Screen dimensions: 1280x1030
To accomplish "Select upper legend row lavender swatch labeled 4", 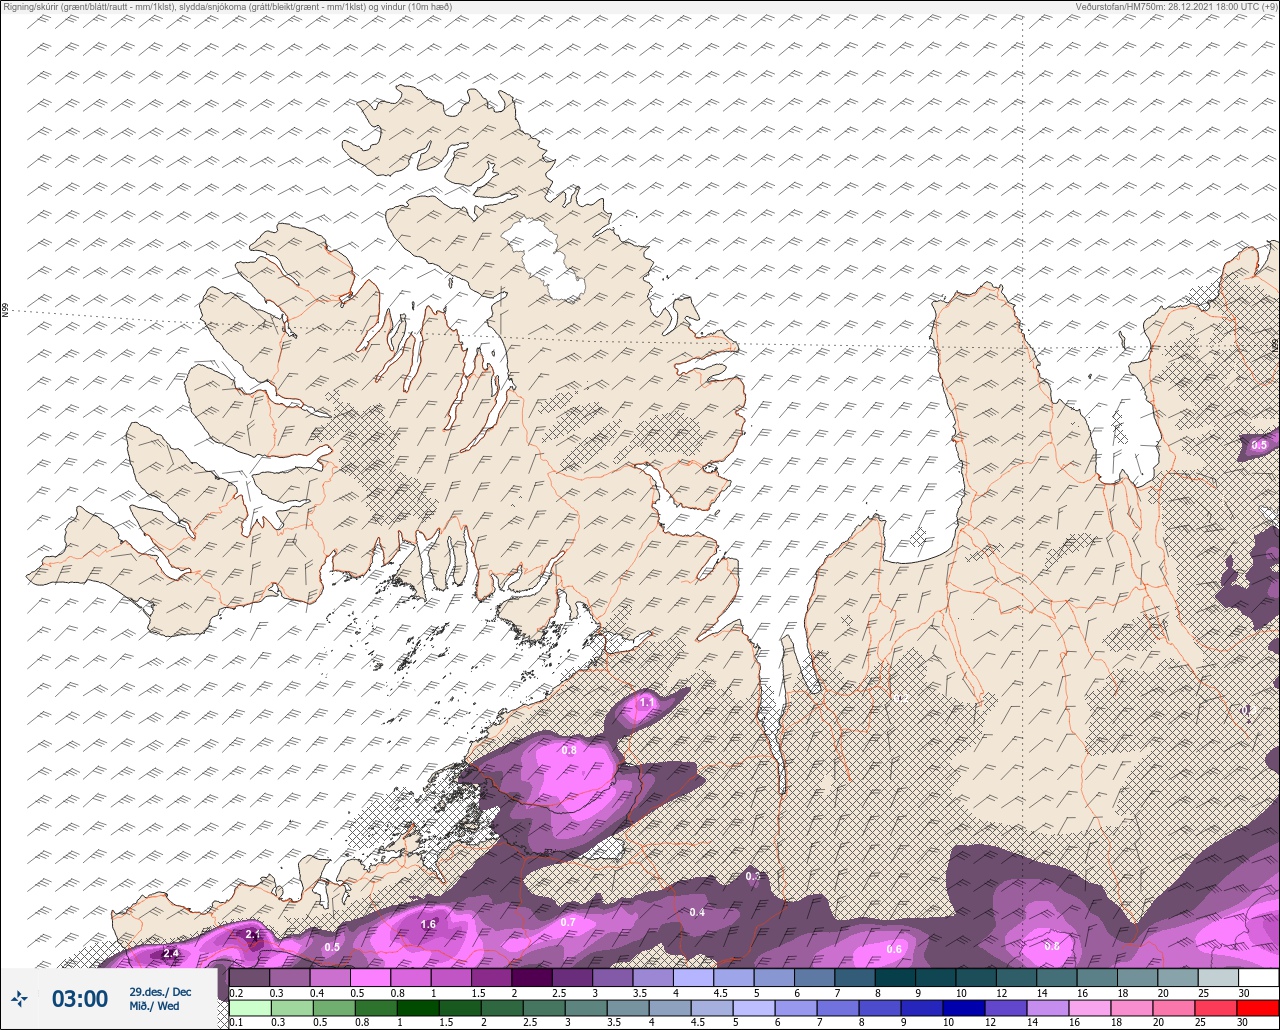I will click(693, 977).
